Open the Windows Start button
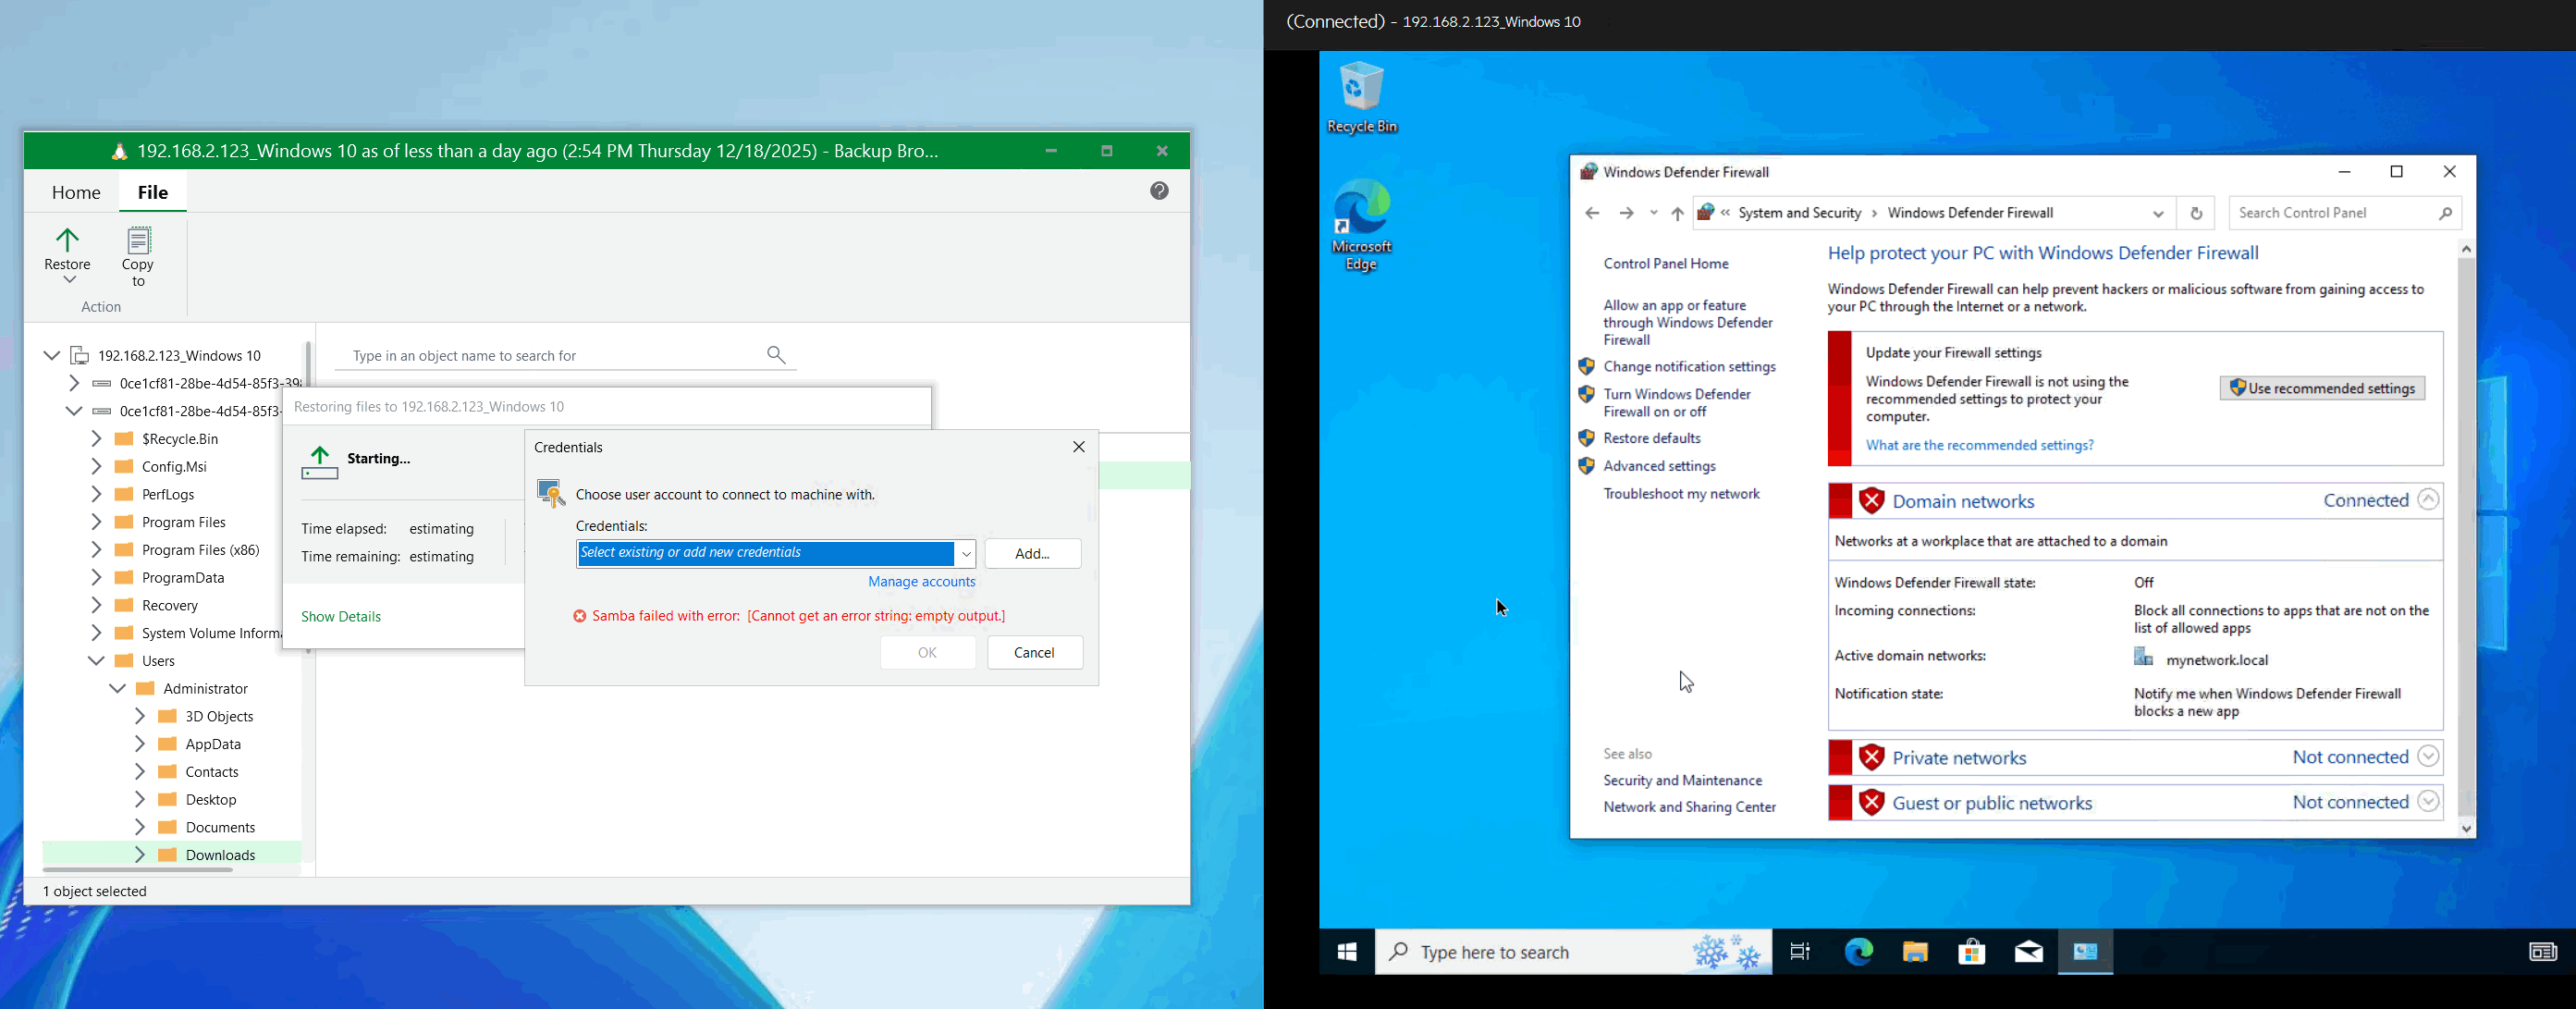The image size is (2576, 1009). (1347, 952)
